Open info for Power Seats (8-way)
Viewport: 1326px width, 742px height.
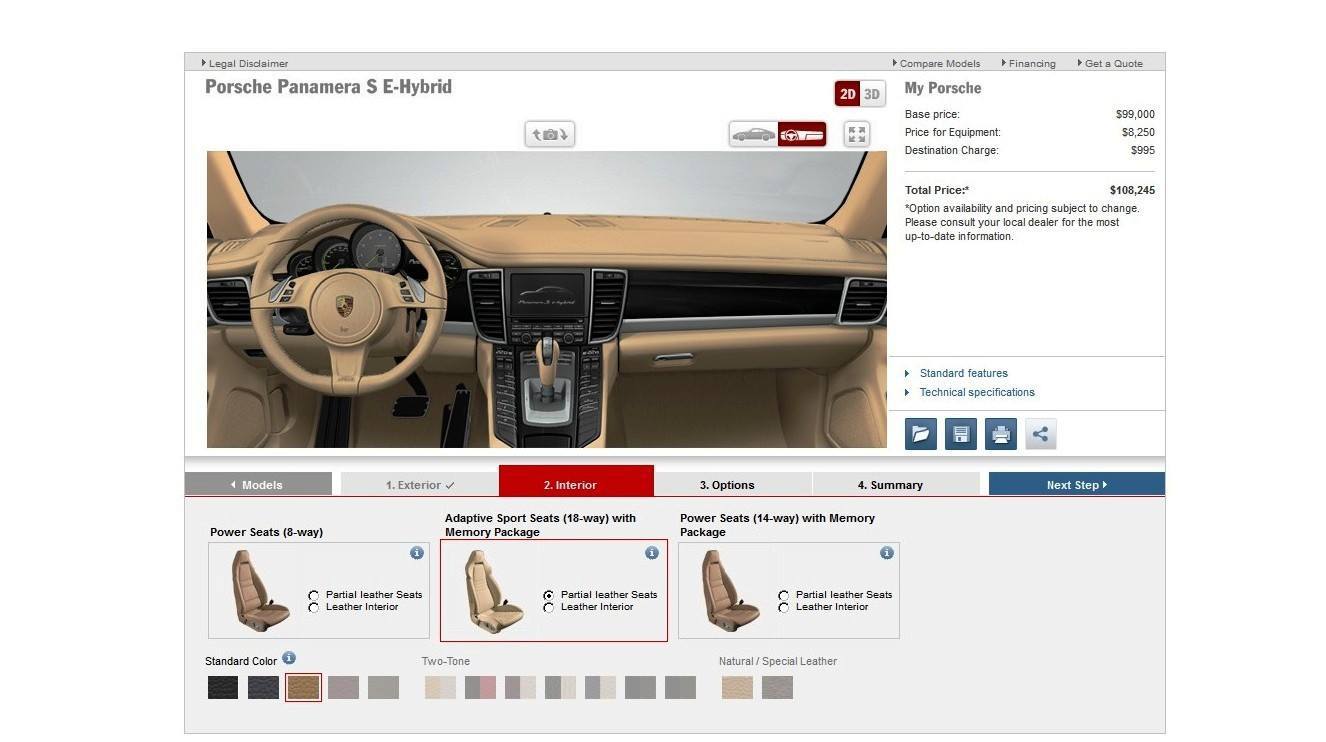pos(417,553)
